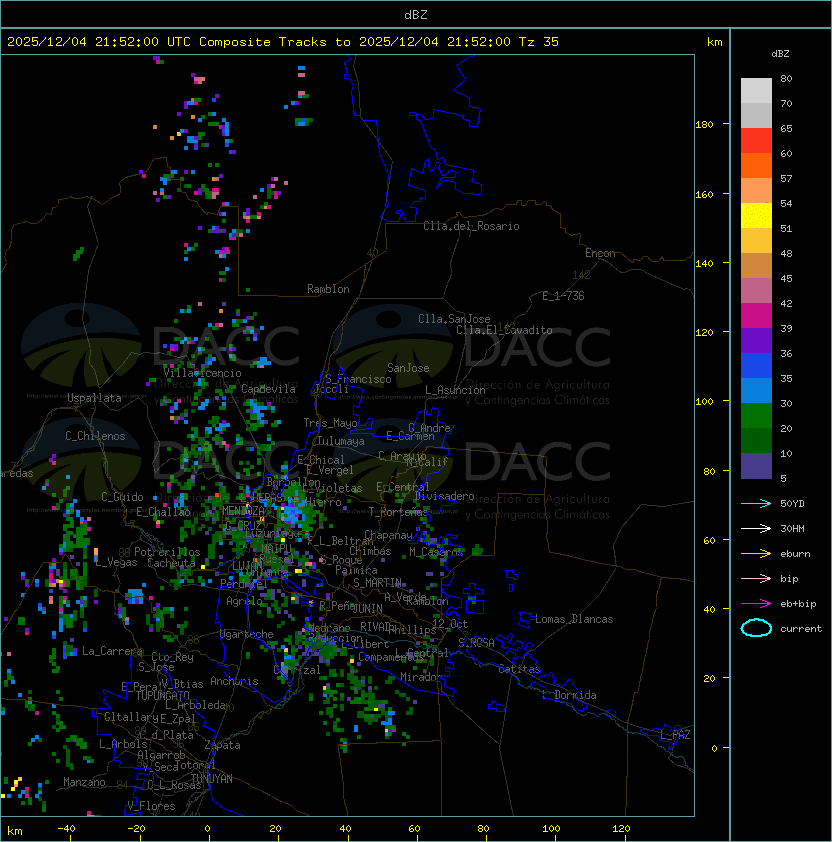Click the 'Divisadero' label
The height and width of the screenshot is (842, 832).
445,496
